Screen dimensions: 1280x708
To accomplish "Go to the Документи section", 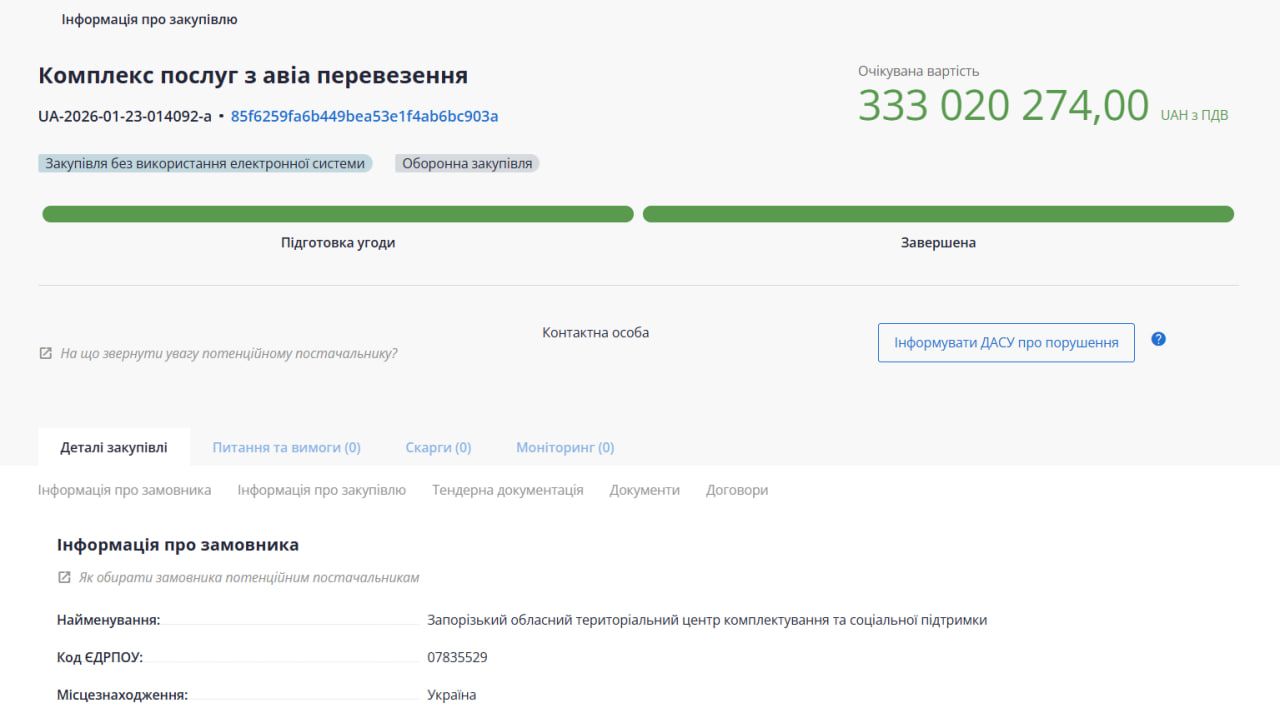I will click(644, 490).
